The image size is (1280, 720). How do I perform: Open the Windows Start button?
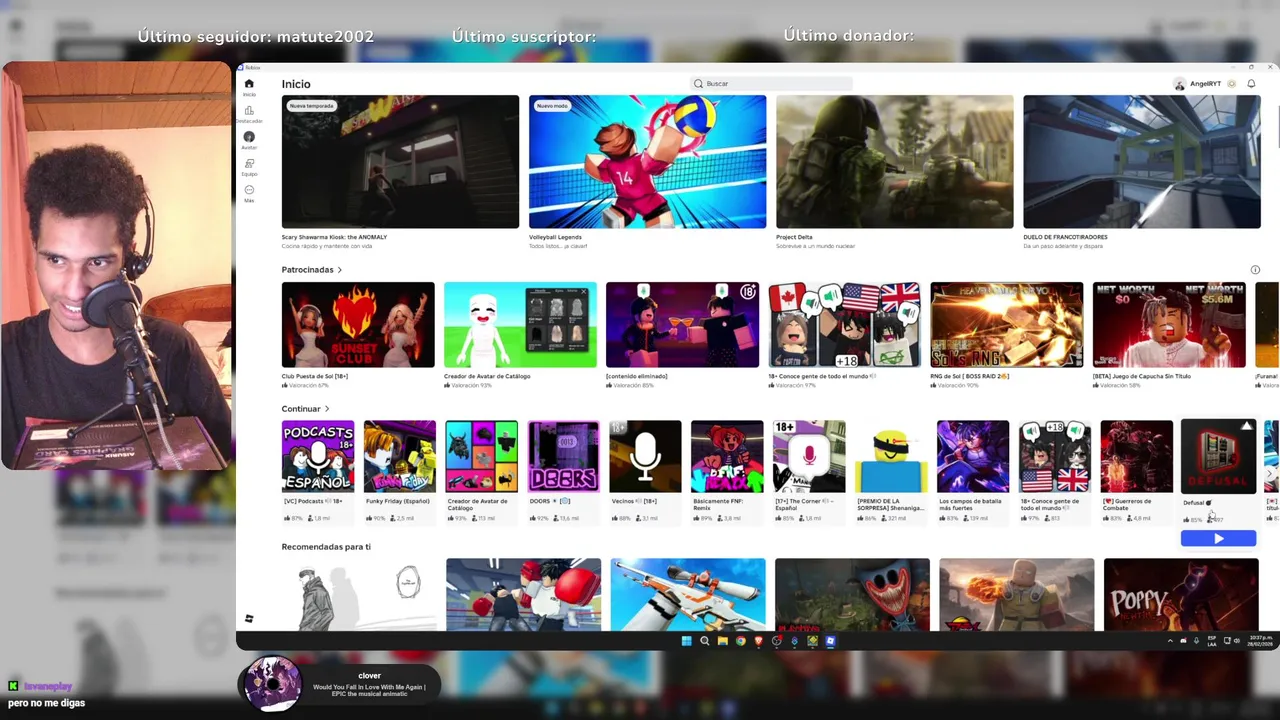(686, 641)
